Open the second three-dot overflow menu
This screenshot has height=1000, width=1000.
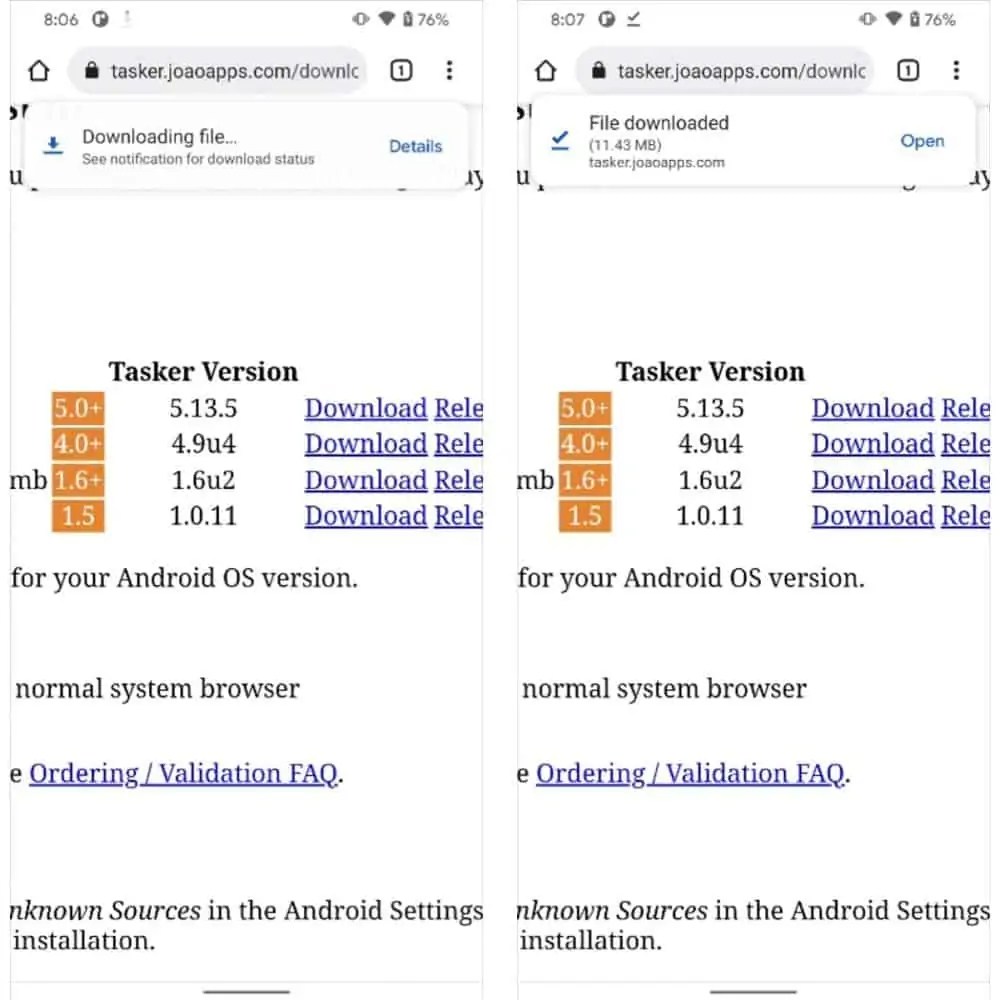[x=956, y=70]
